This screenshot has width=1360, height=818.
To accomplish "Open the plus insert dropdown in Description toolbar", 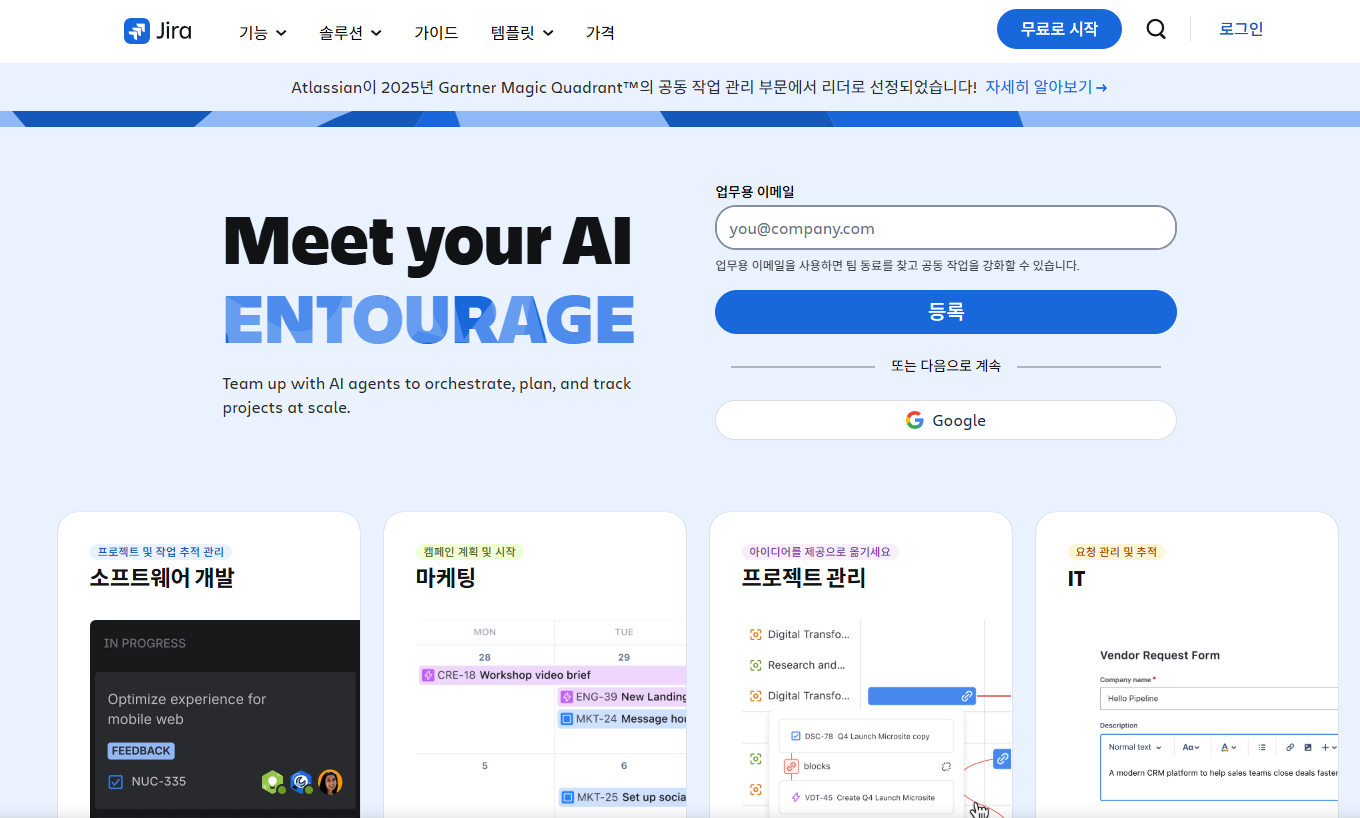I will pyautogui.click(x=1329, y=747).
